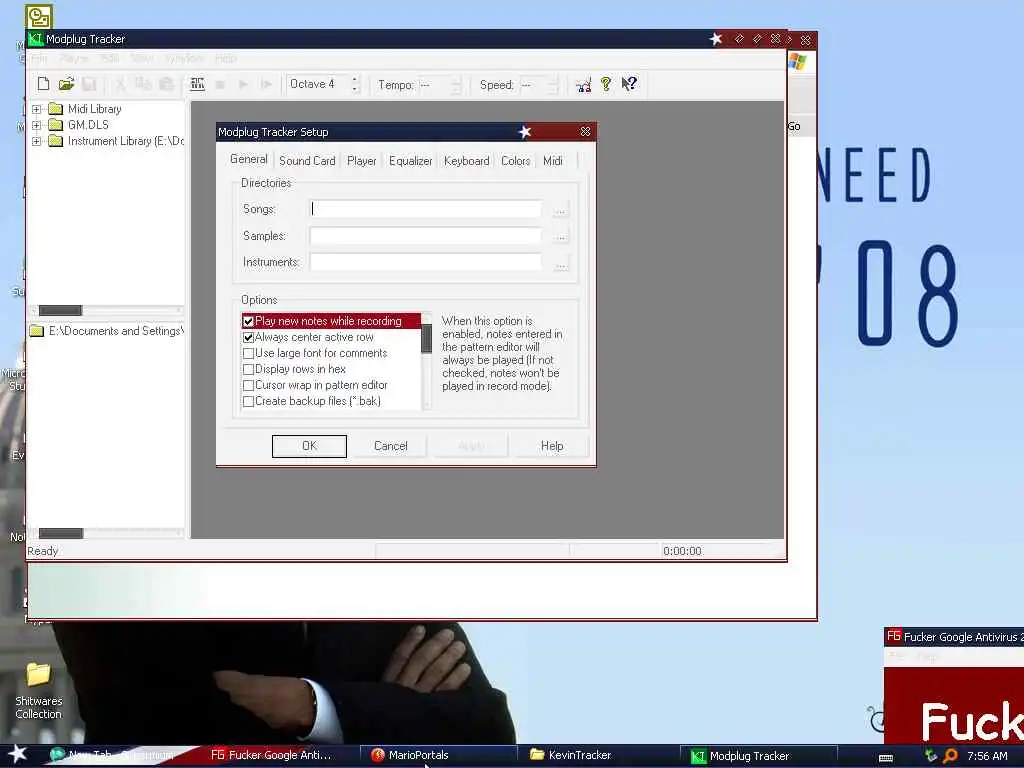Click the context help arrow icon
1024x768 pixels.
click(629, 84)
